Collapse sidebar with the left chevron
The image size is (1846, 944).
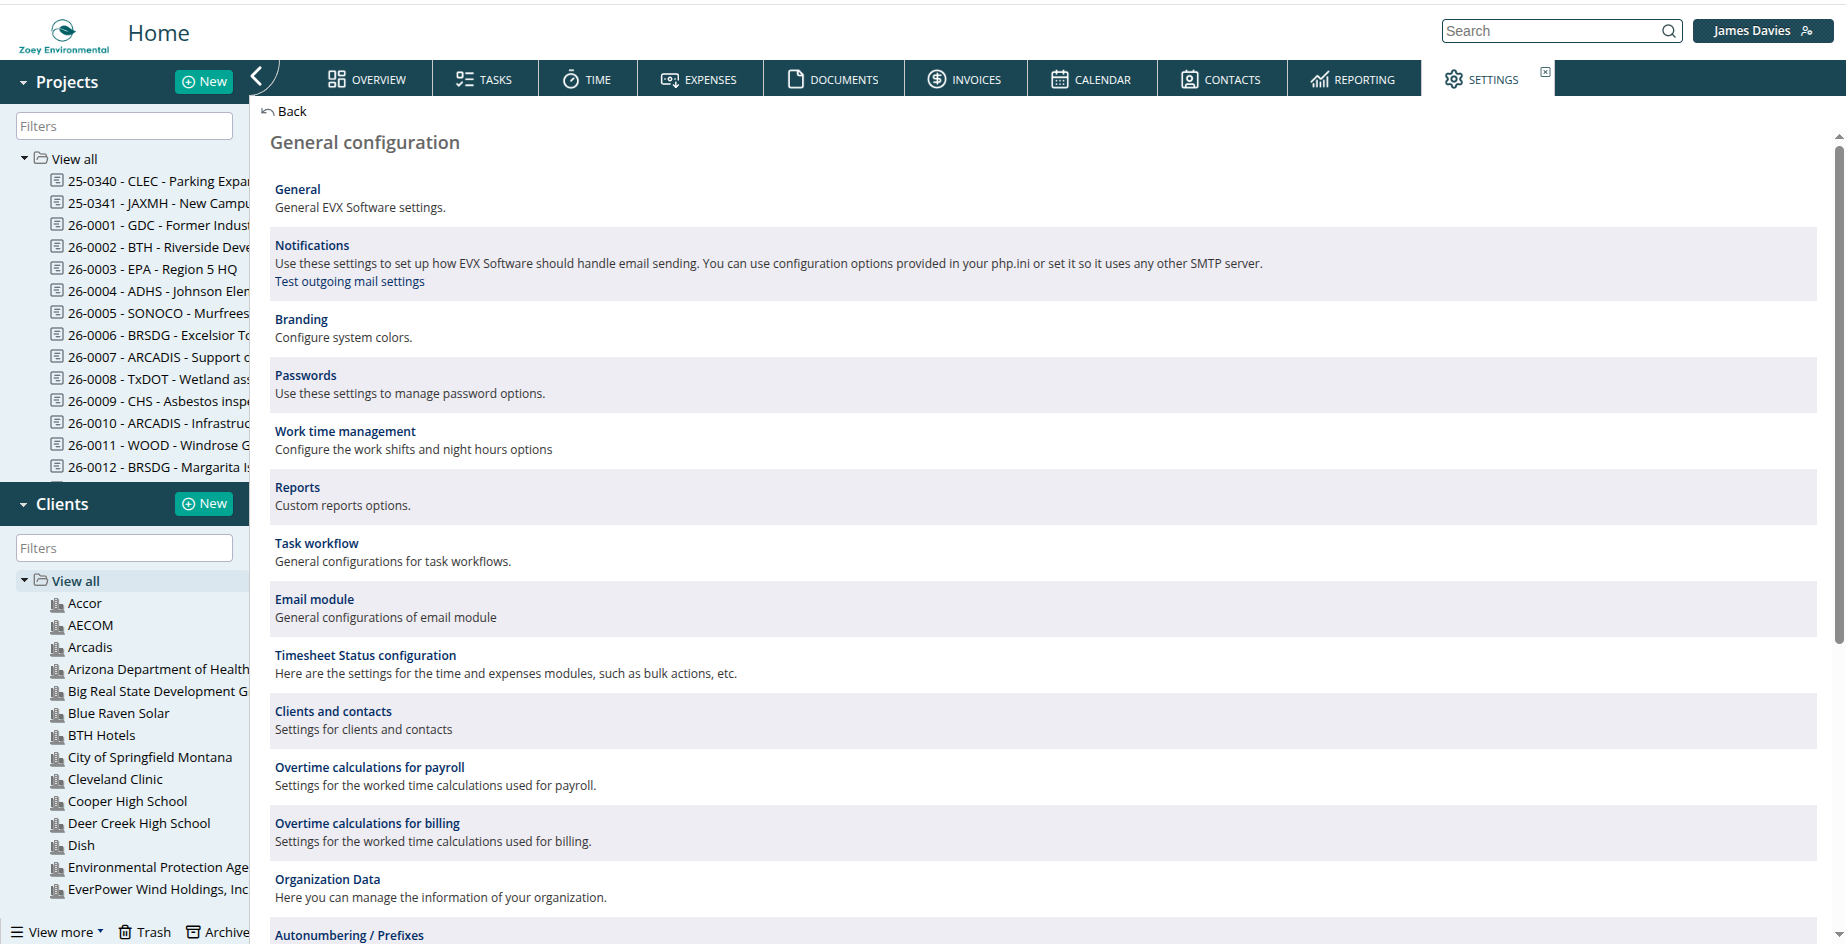[x=257, y=76]
